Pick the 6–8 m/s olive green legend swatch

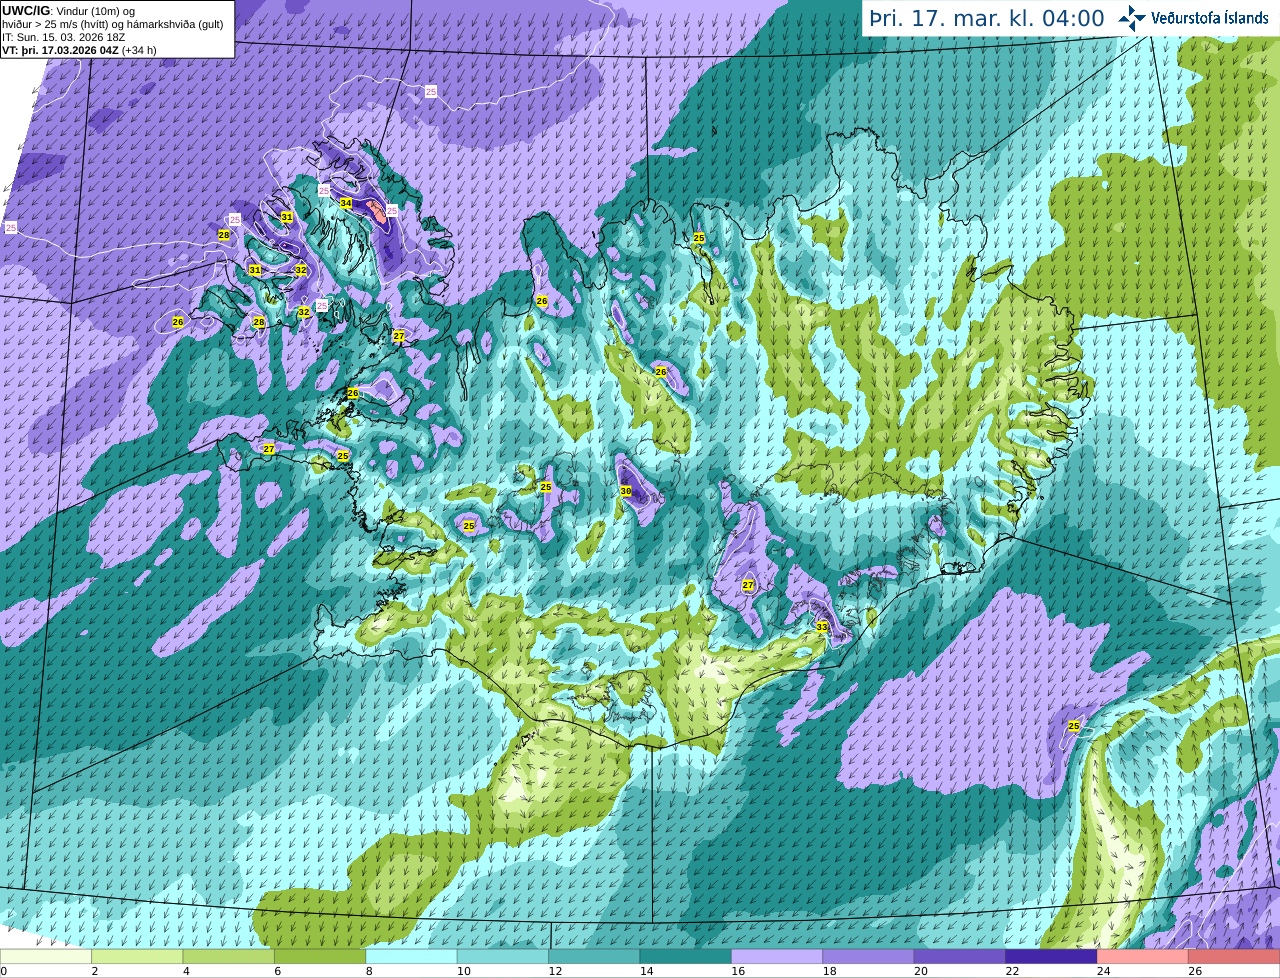coord(320,957)
